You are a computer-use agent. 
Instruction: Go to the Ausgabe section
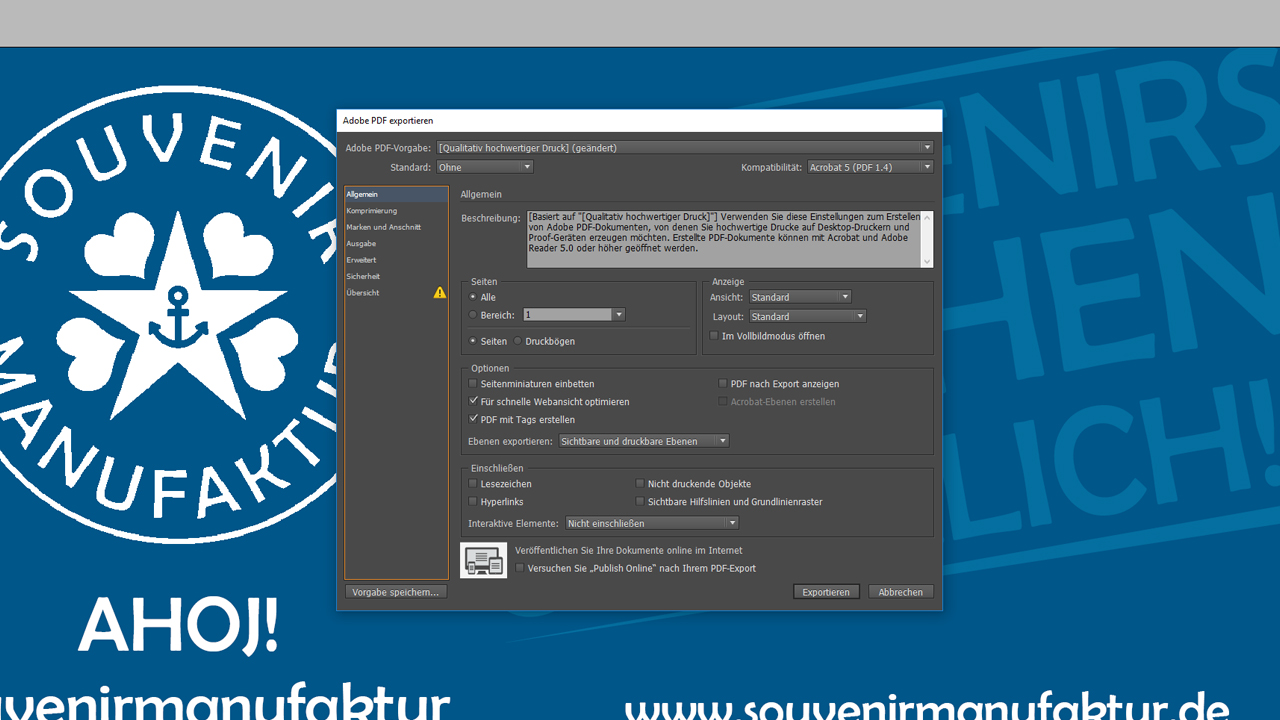point(396,243)
